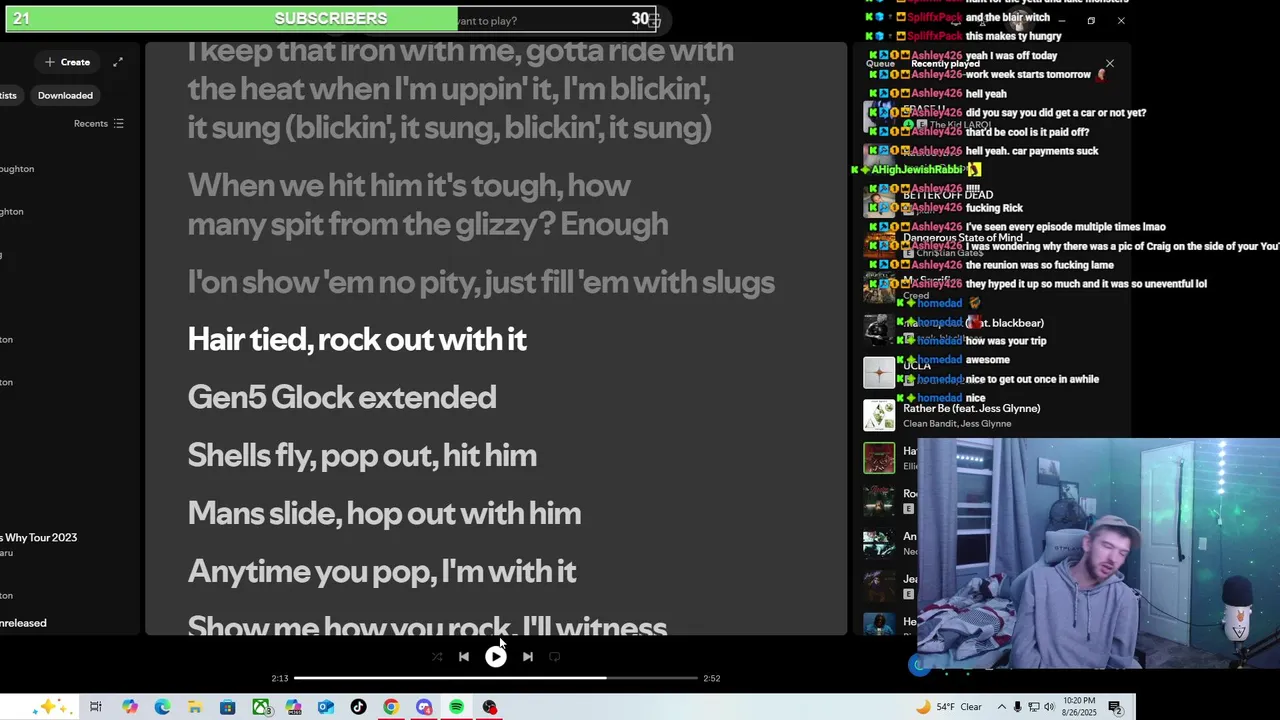This screenshot has height=720, width=1280.
Task: Open Microsoft Edge from the taskbar
Action: coord(162,707)
